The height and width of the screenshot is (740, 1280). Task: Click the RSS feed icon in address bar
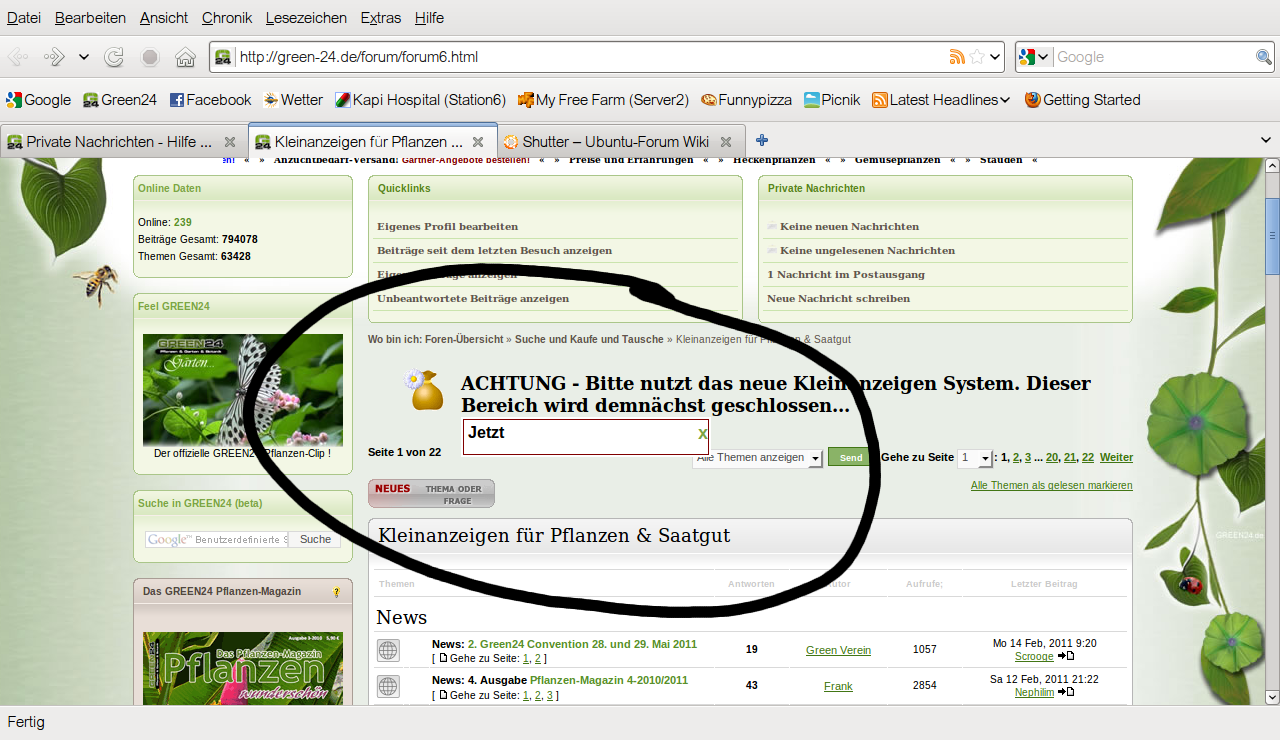(957, 57)
